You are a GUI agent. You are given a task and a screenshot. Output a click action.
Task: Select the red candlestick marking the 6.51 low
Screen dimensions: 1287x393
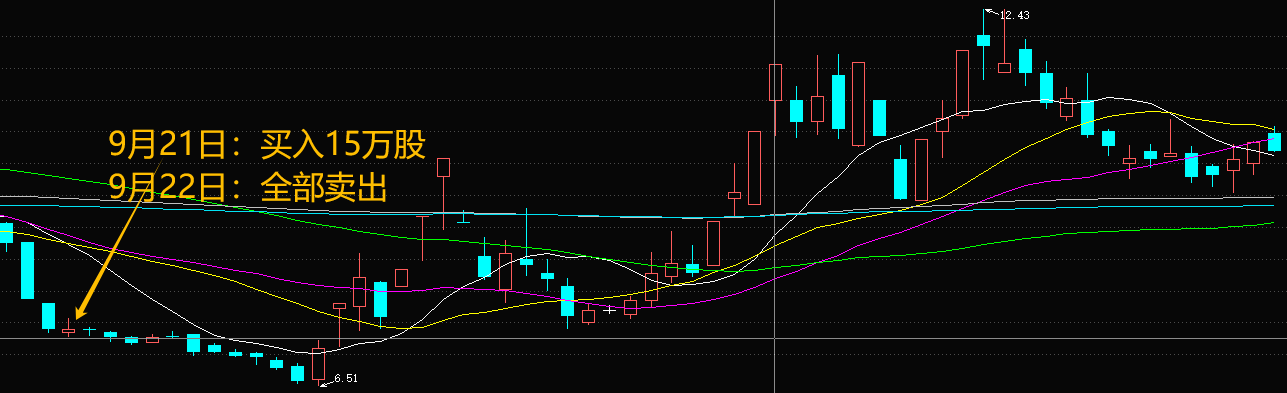319,363
